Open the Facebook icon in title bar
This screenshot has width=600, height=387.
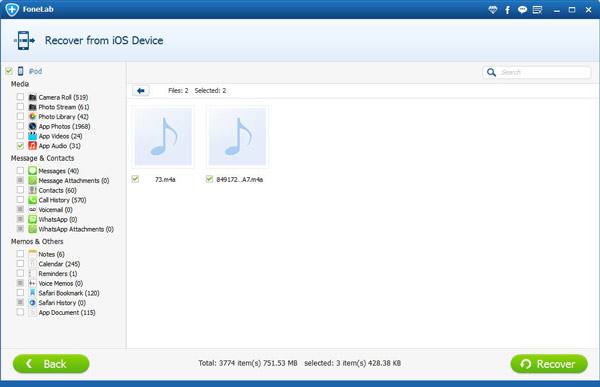507,10
